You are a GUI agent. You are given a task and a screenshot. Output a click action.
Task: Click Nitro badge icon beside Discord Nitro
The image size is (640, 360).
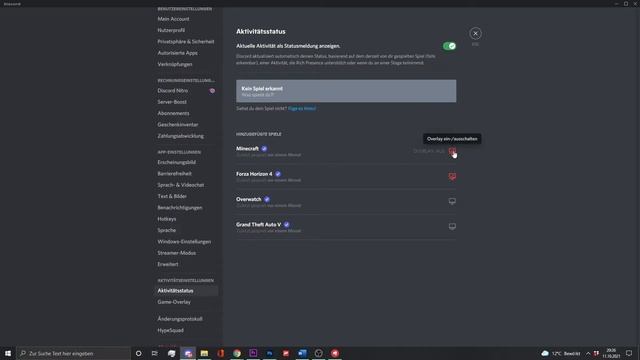(x=212, y=91)
